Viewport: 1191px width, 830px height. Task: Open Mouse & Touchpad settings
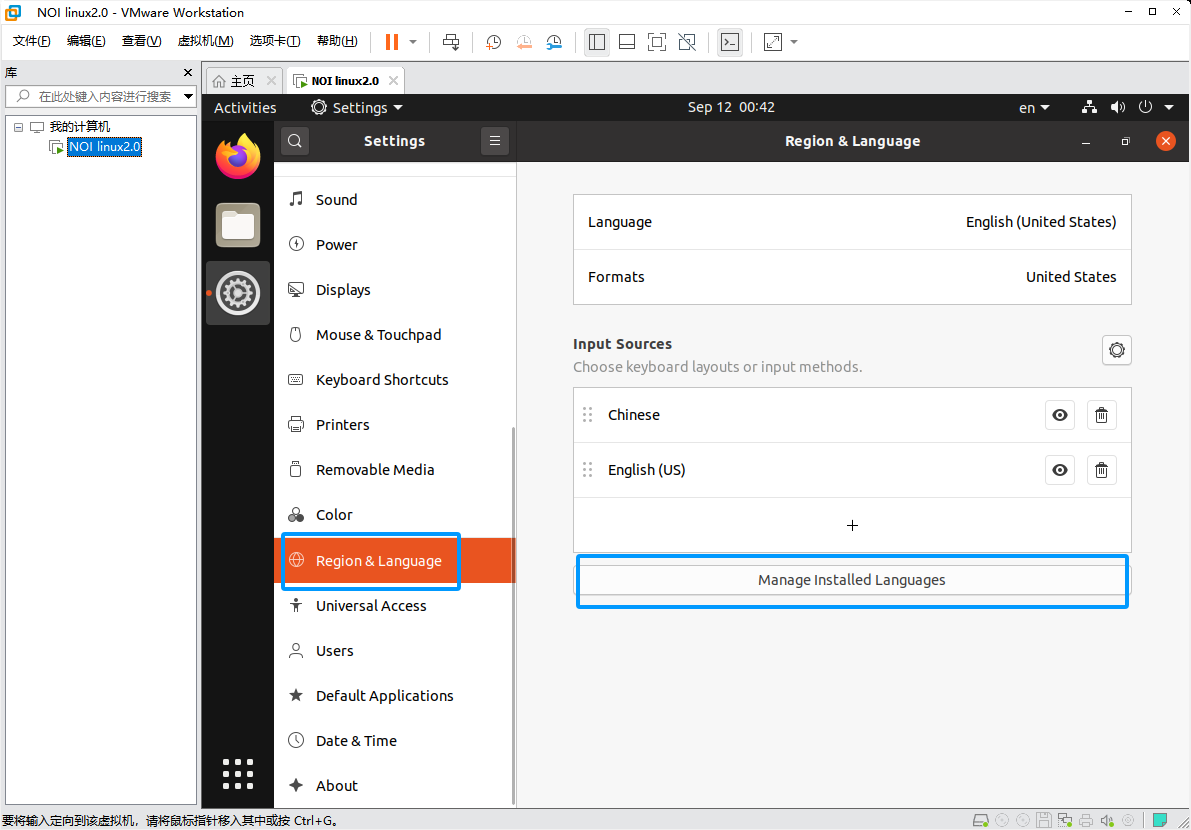(x=395, y=335)
